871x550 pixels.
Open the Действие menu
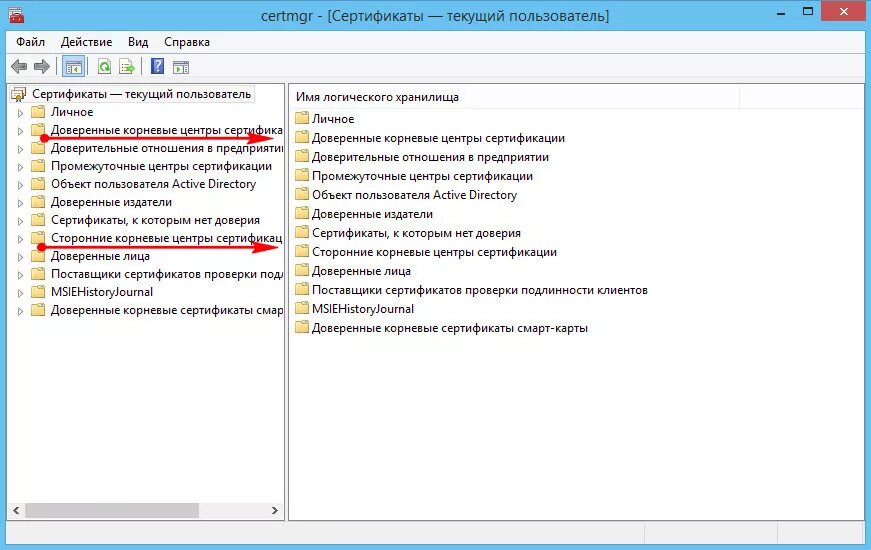[x=86, y=42]
